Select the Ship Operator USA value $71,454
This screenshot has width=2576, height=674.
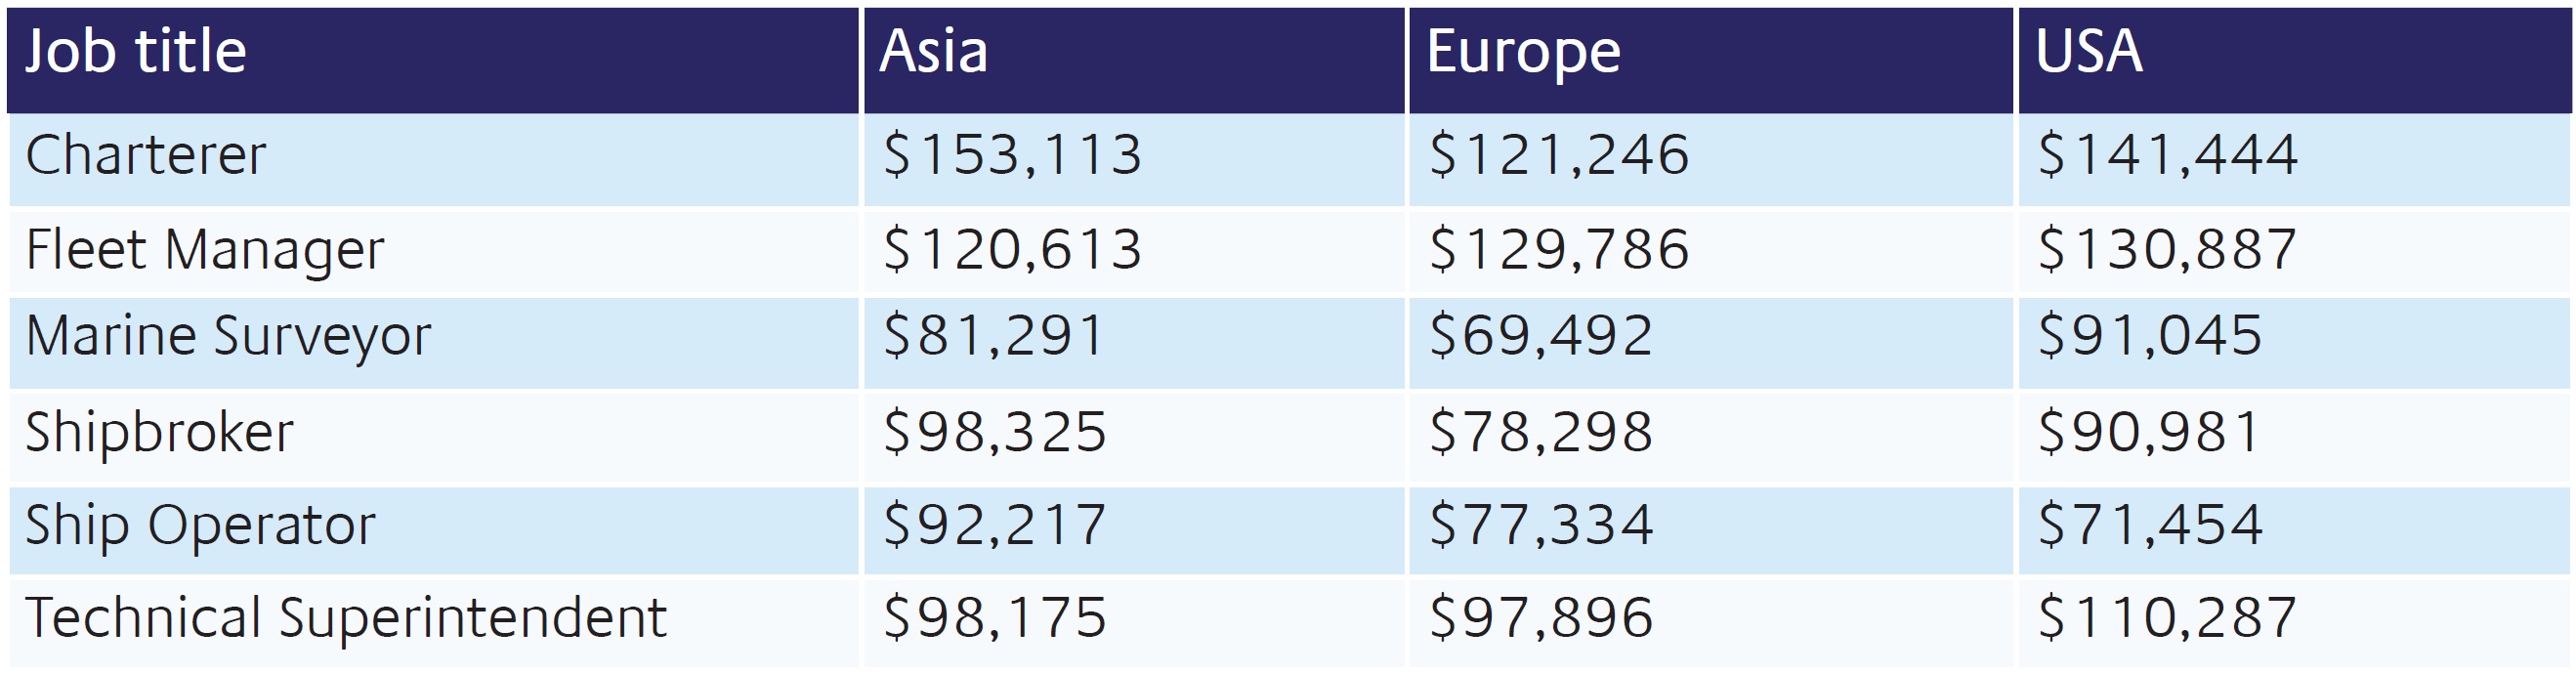tap(2150, 526)
